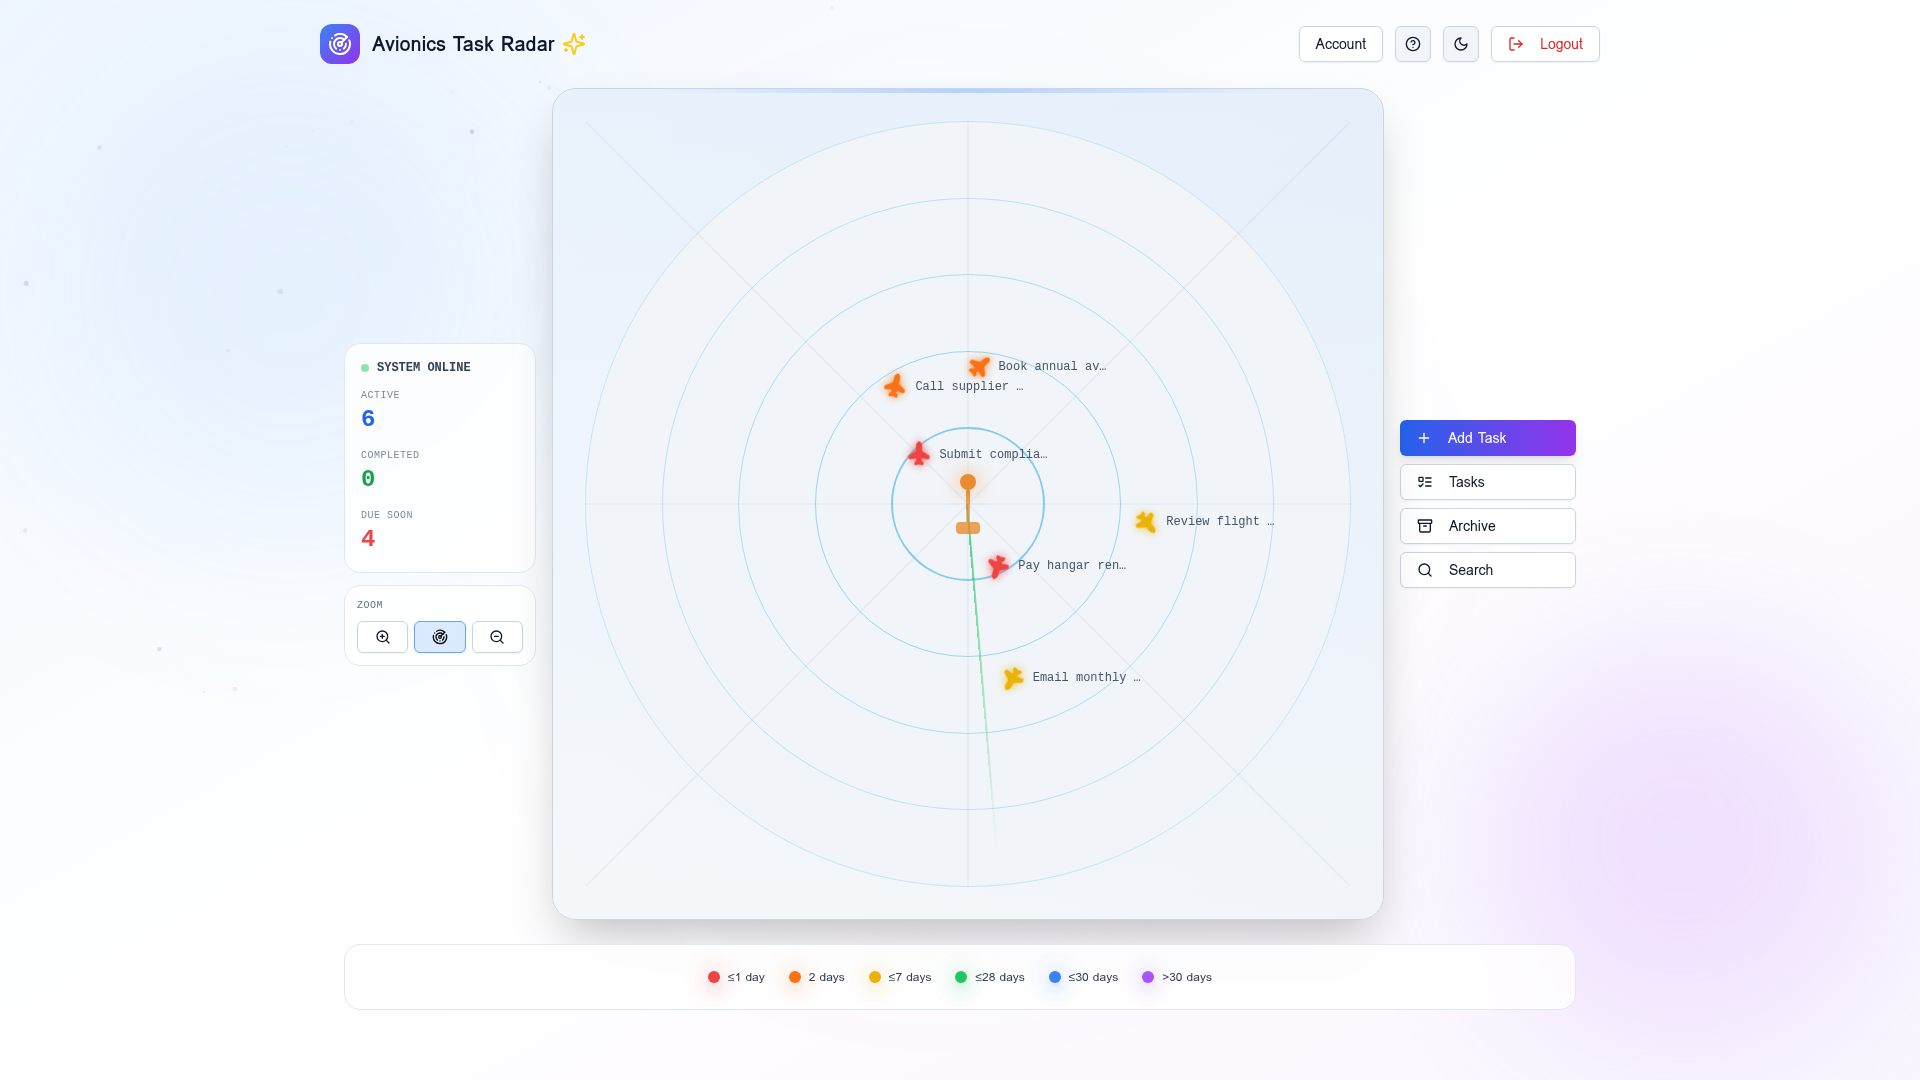Click the 'Book annual av…' task label
Viewport: 1920px width, 1080px height.
click(1052, 367)
